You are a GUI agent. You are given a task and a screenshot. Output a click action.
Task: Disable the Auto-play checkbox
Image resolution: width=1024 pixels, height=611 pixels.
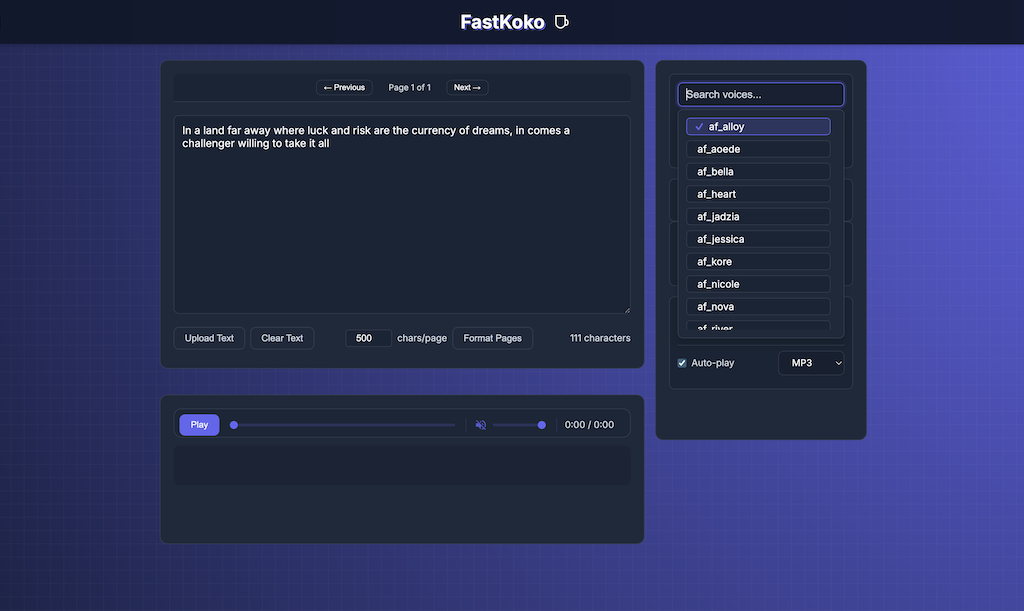pyautogui.click(x=682, y=363)
